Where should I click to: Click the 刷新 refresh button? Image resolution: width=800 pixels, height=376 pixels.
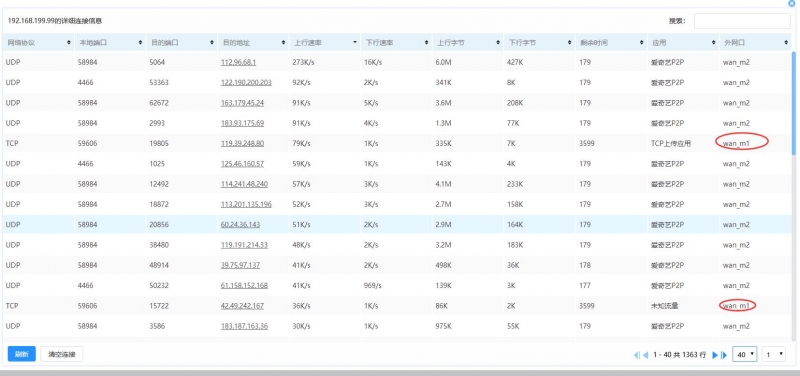pos(21,354)
